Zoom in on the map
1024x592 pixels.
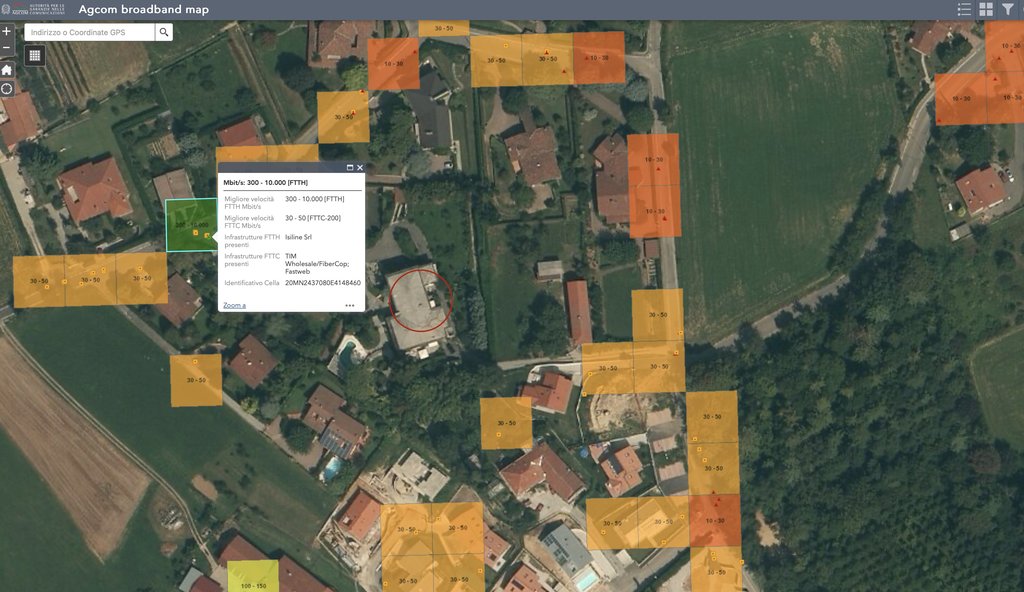tap(7, 31)
